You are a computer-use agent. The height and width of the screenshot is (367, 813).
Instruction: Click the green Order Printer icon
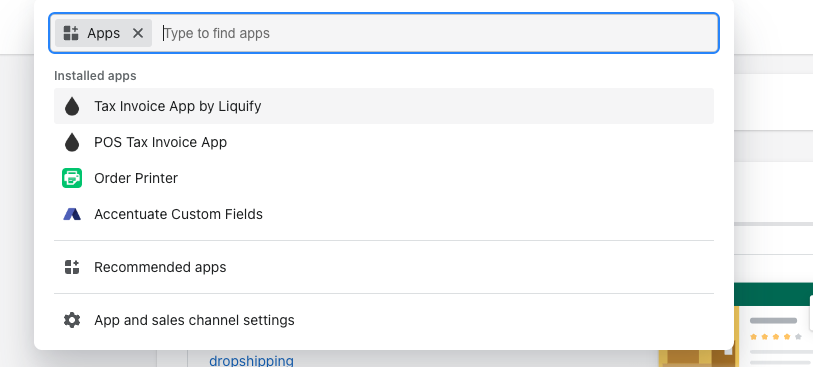pos(72,178)
